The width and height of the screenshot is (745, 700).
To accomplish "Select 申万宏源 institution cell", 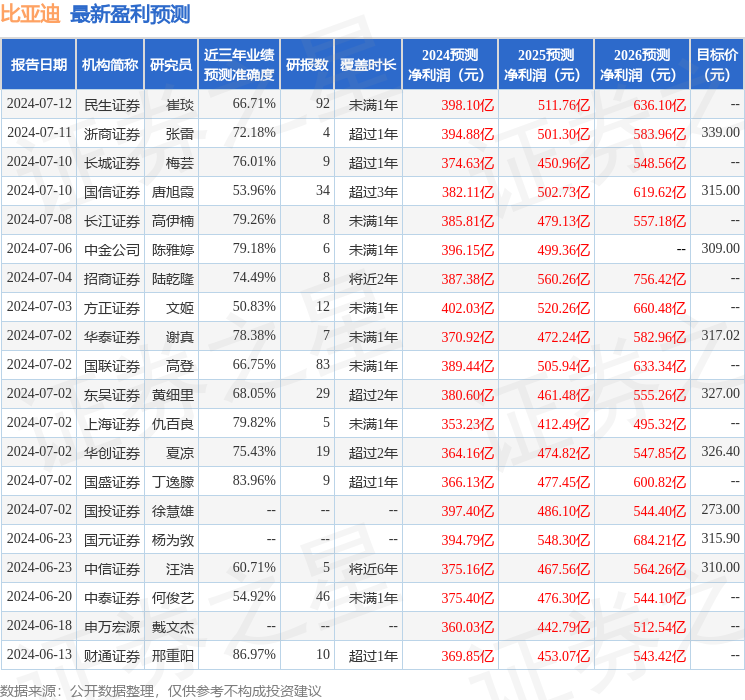I will pyautogui.click(x=112, y=627).
